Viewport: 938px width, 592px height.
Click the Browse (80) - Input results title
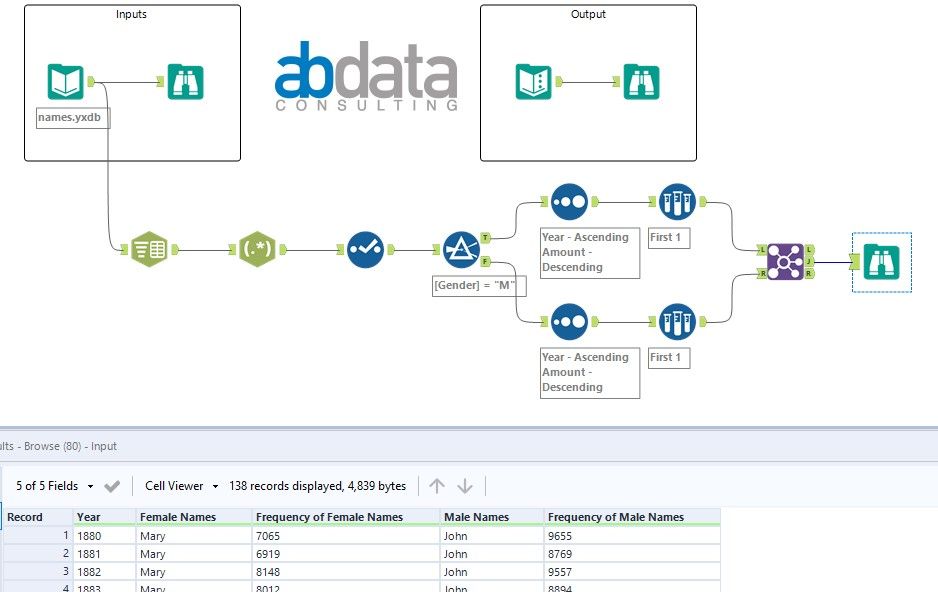click(58, 446)
